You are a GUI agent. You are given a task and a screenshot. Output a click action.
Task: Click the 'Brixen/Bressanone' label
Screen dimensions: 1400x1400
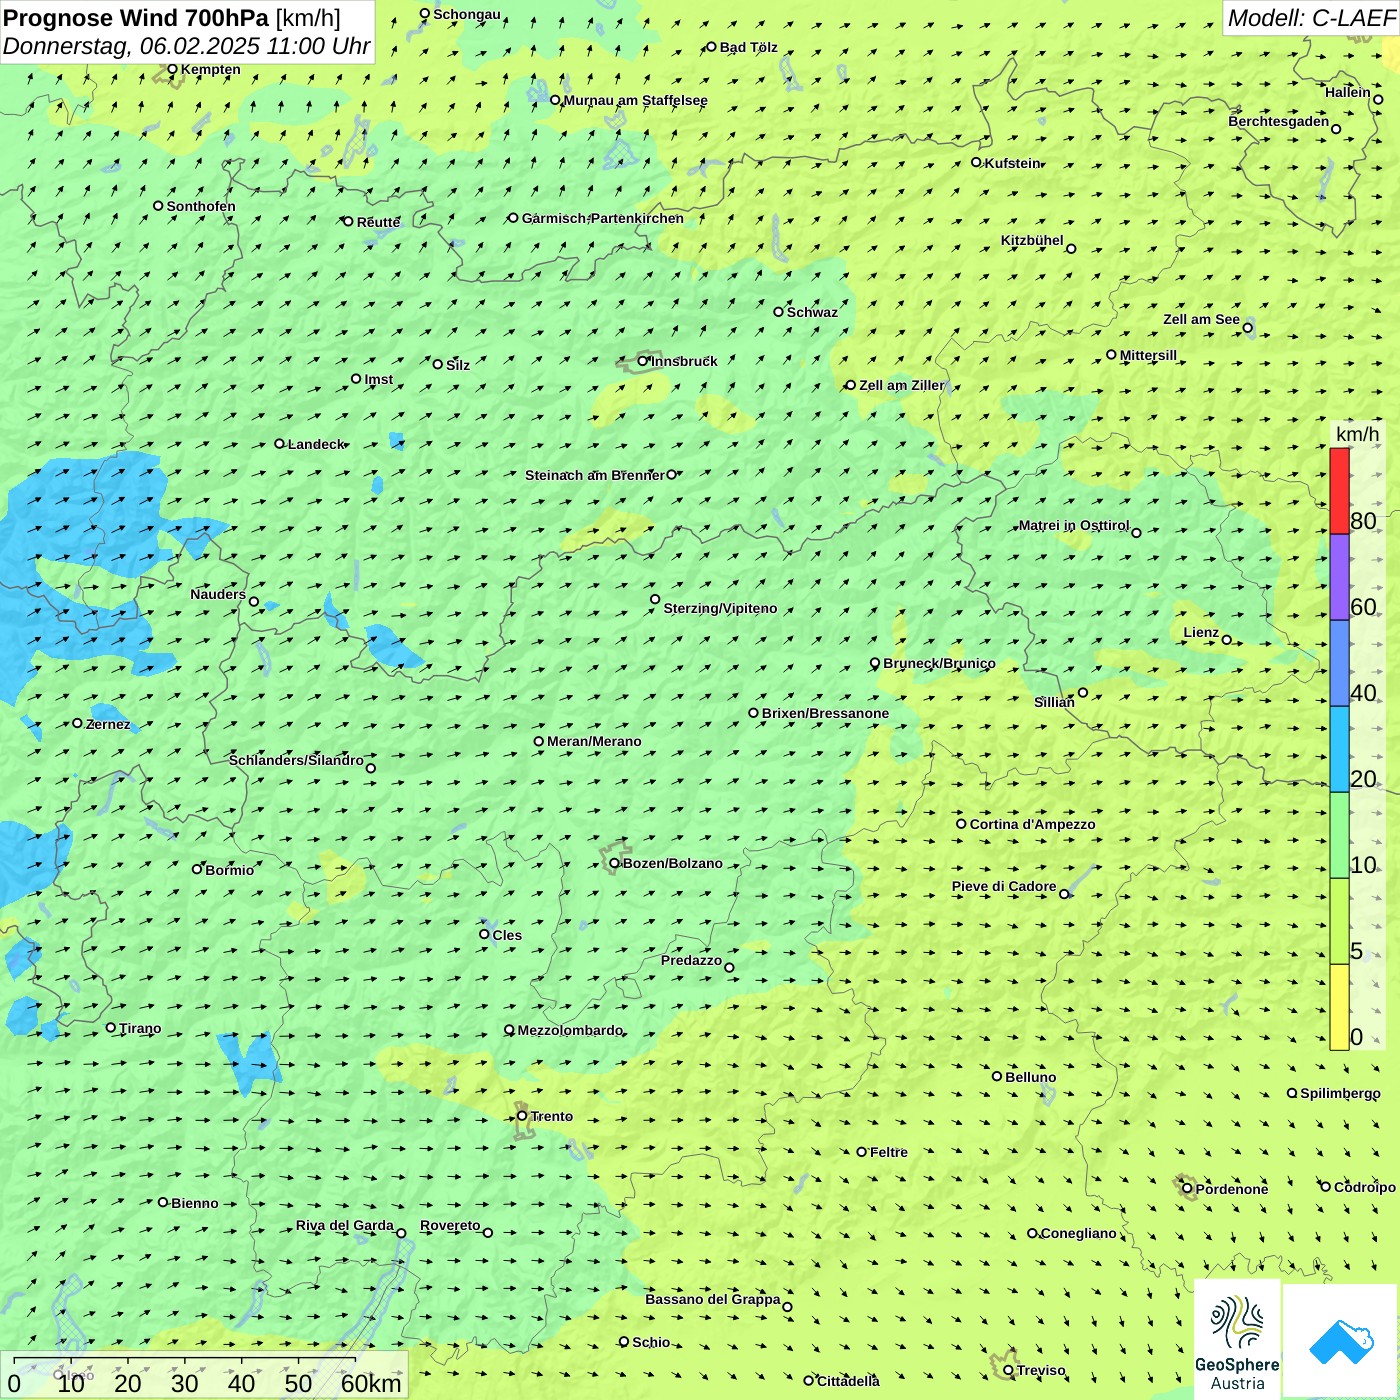pos(825,713)
